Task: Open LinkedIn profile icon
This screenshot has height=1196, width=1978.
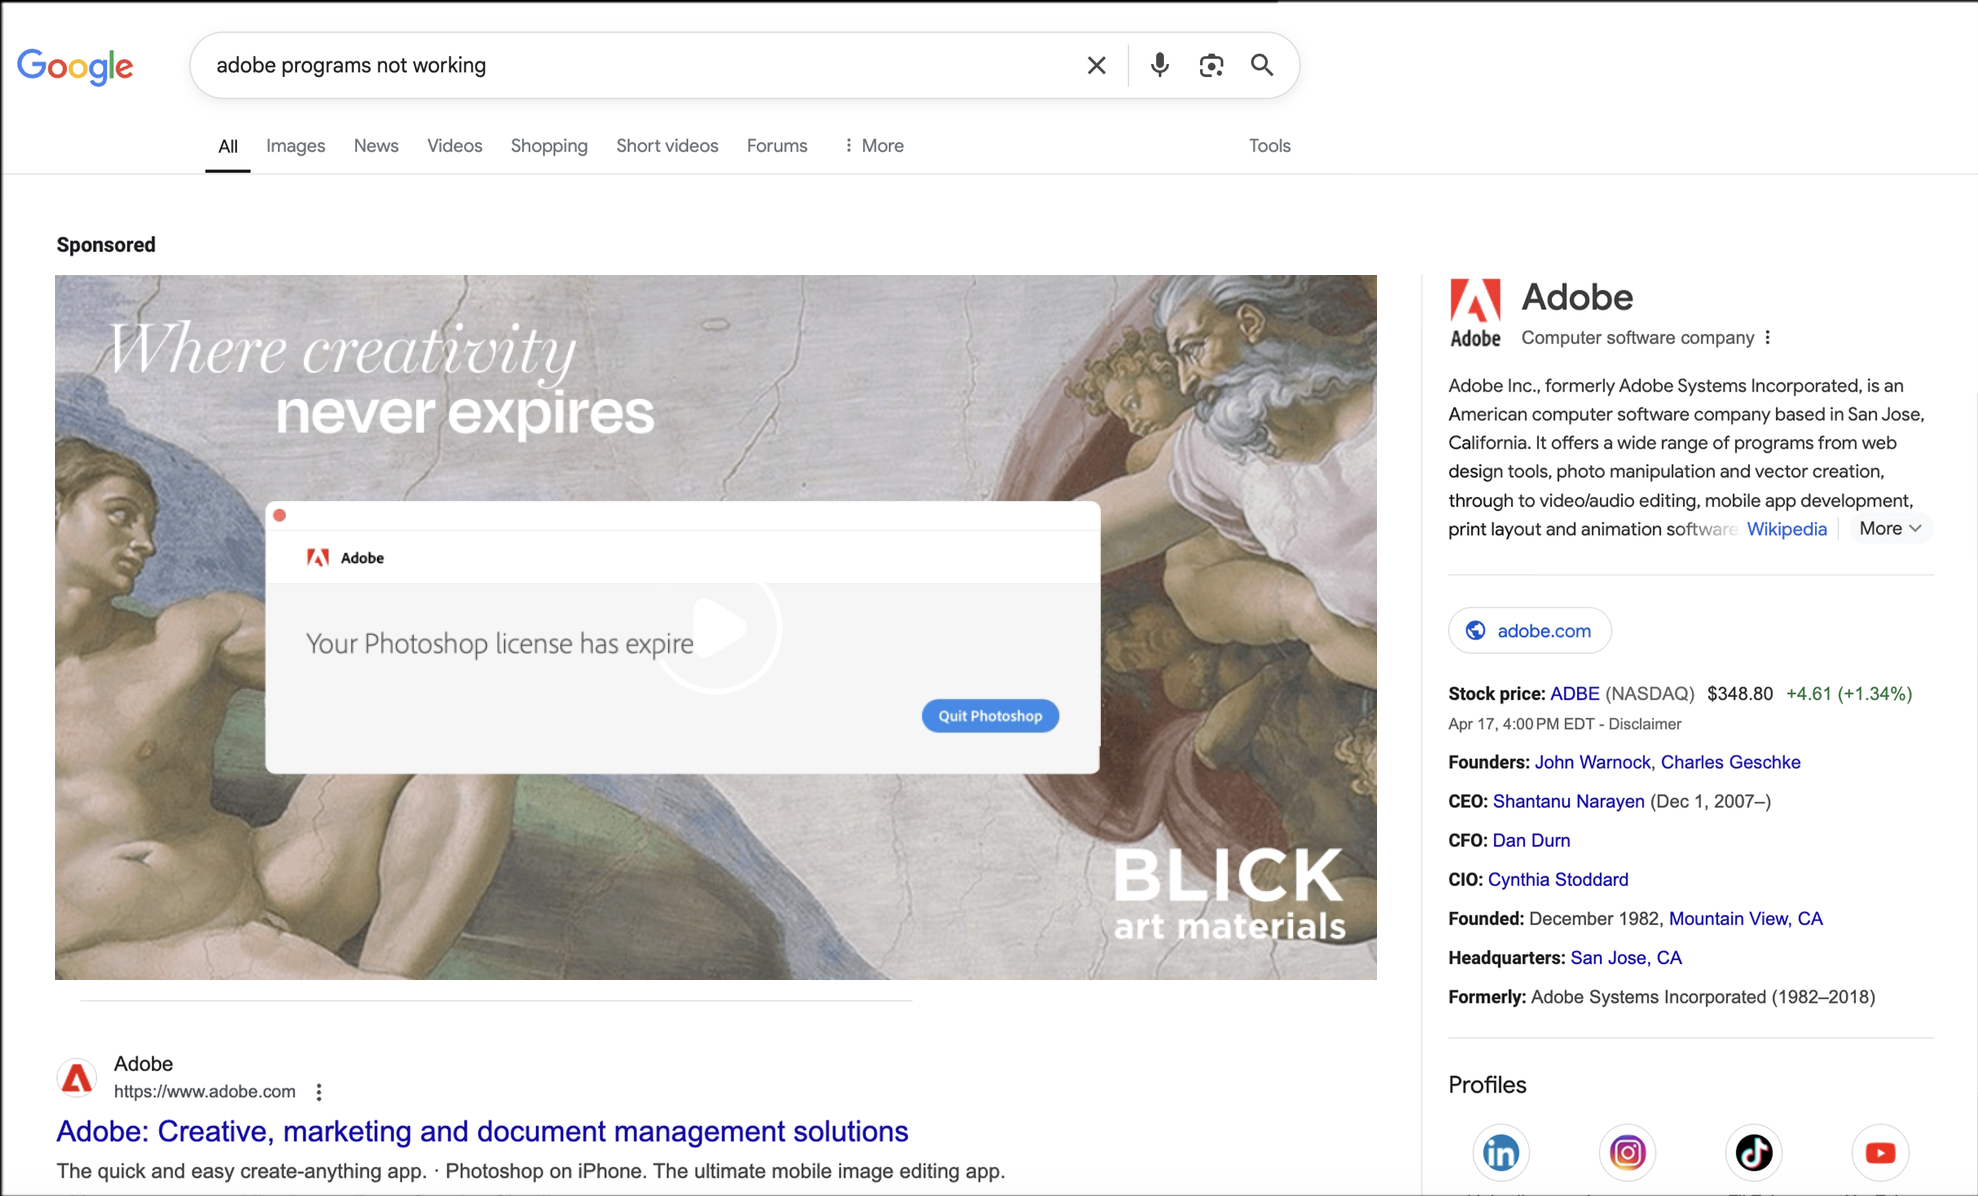Action: tap(1500, 1152)
